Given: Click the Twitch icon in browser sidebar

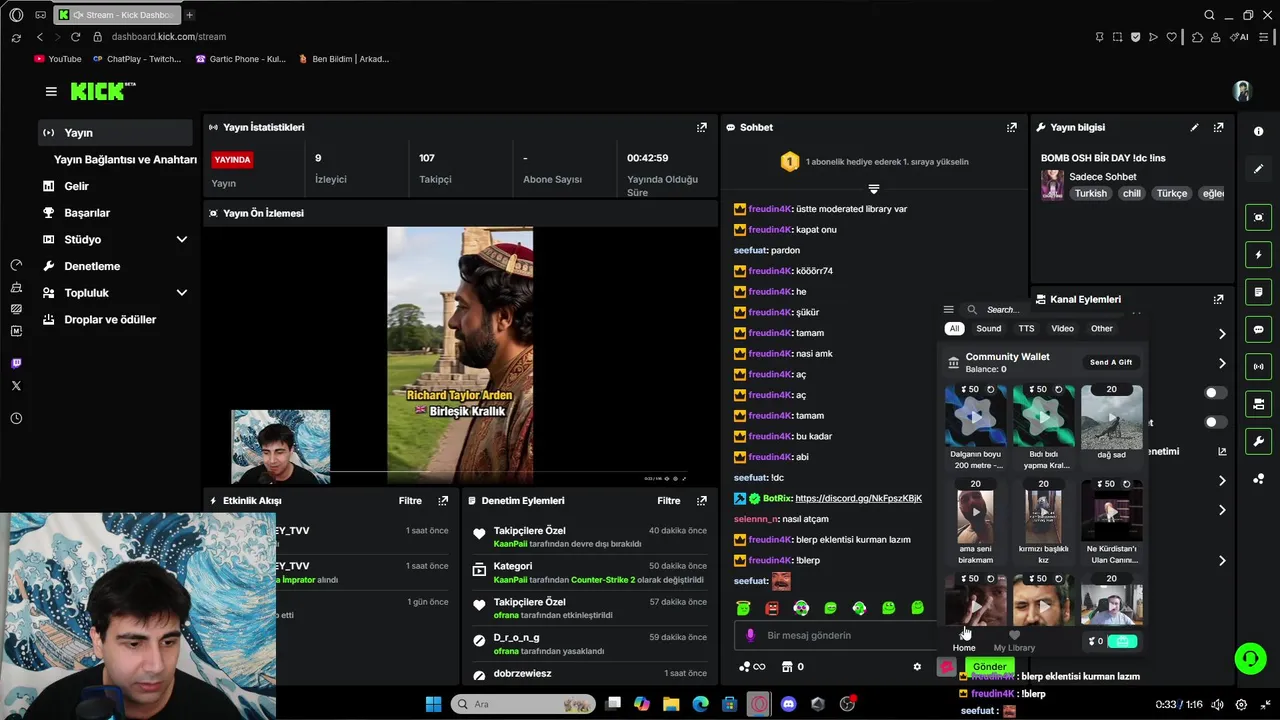Looking at the screenshot, I should point(16,364).
